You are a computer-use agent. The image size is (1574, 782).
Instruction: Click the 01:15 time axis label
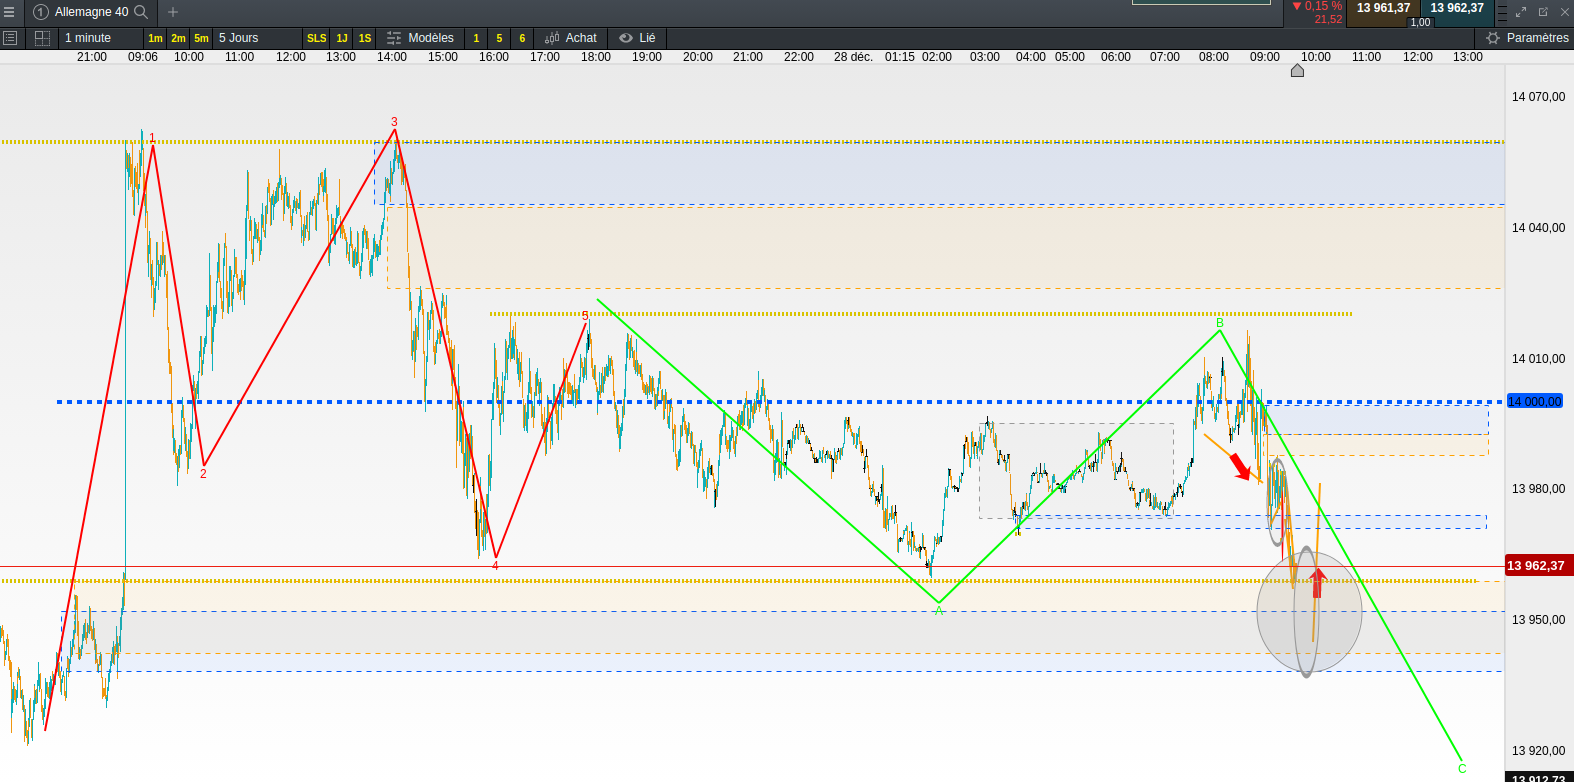[900, 57]
